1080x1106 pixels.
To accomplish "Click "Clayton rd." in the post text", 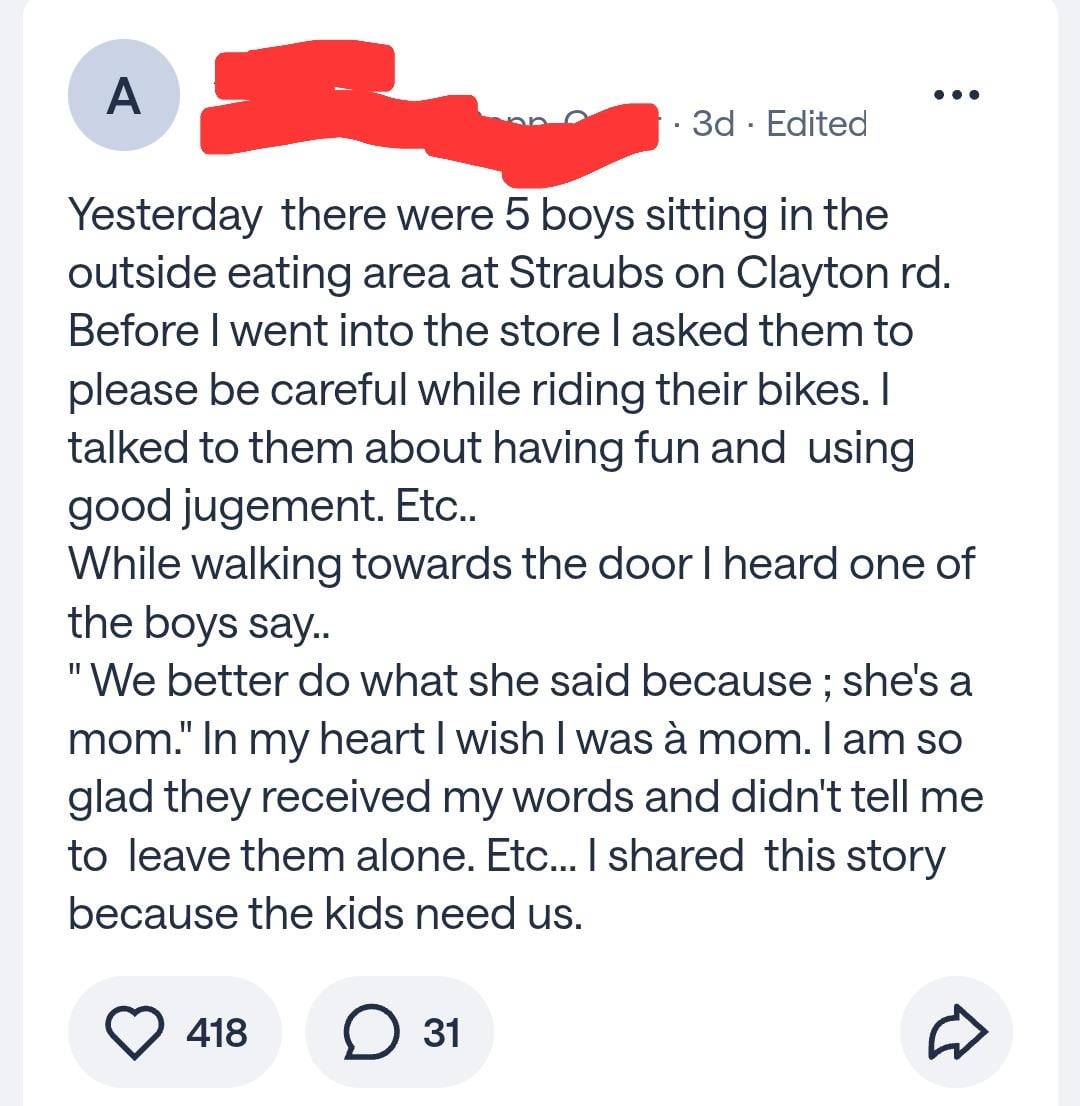I will pyautogui.click(x=857, y=274).
